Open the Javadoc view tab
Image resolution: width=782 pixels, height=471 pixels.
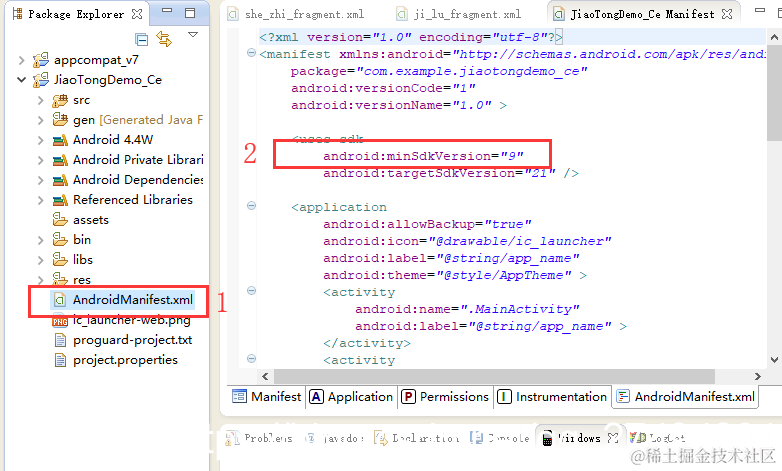[335, 438]
